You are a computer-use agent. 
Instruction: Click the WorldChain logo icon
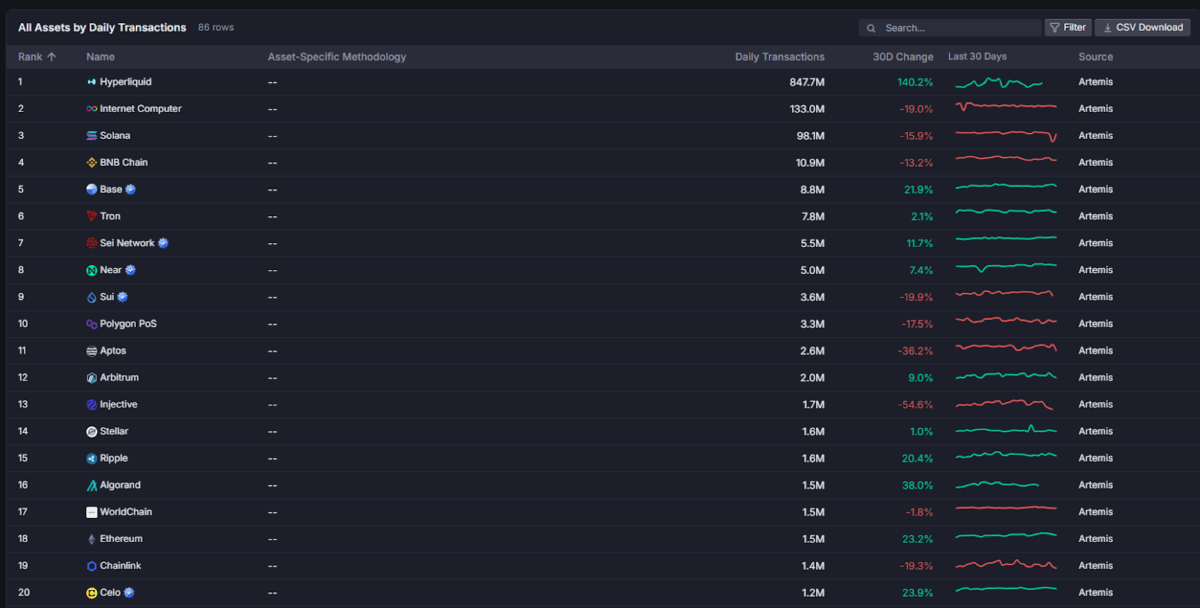coord(92,512)
